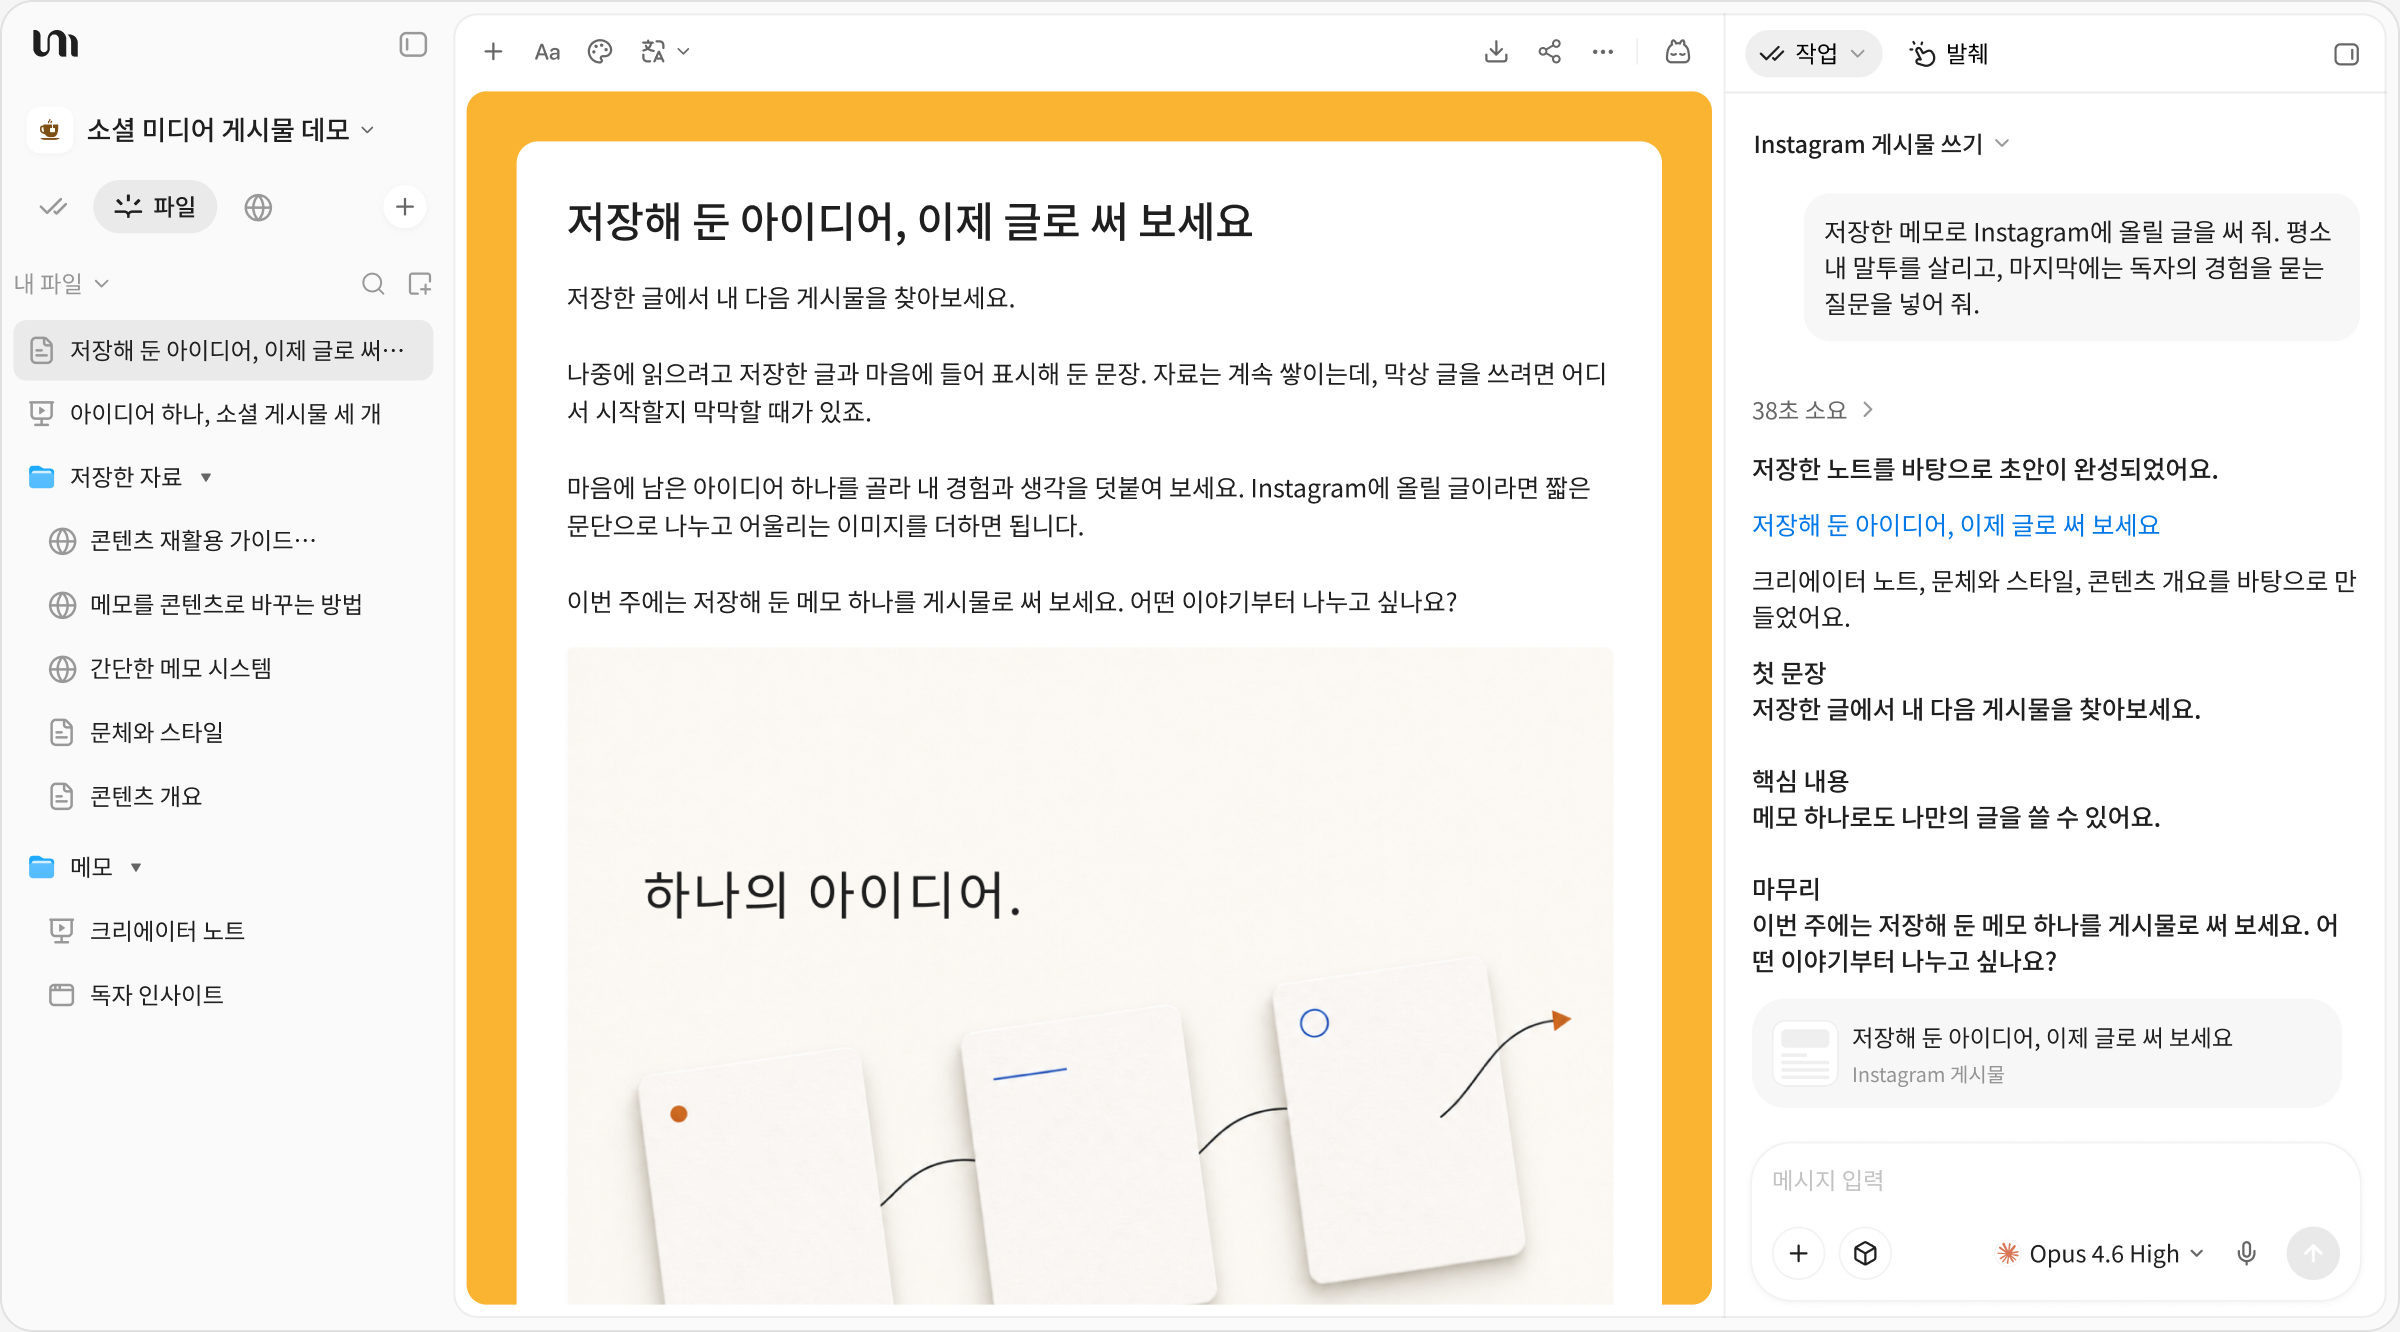Open the 작업 dropdown in the chat panel
This screenshot has width=2400, height=1332.
point(1814,54)
